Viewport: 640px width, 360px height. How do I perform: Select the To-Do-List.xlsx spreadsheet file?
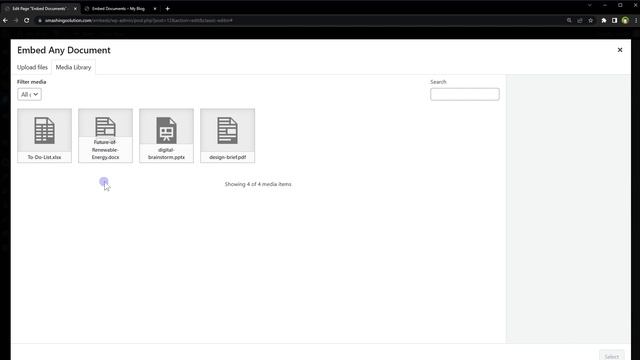pyautogui.click(x=44, y=136)
